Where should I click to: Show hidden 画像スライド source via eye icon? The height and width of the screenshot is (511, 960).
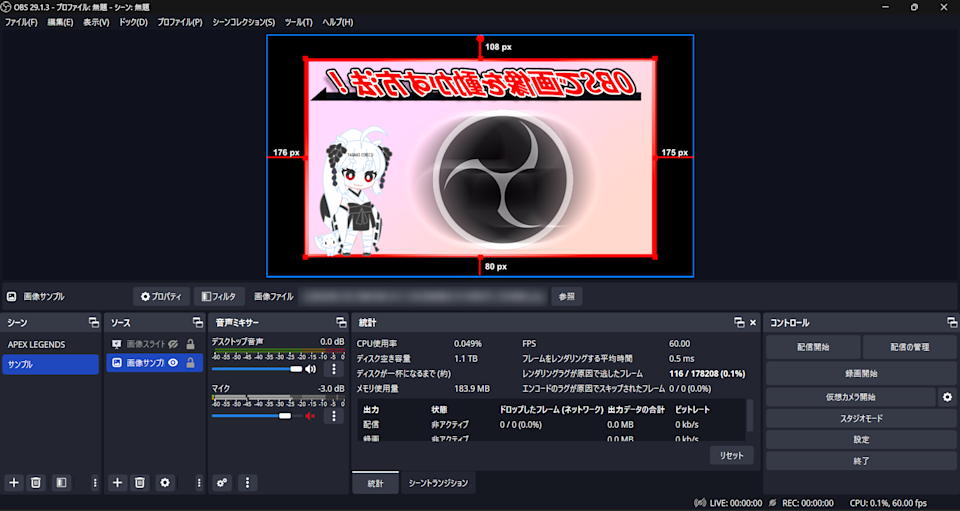(173, 345)
